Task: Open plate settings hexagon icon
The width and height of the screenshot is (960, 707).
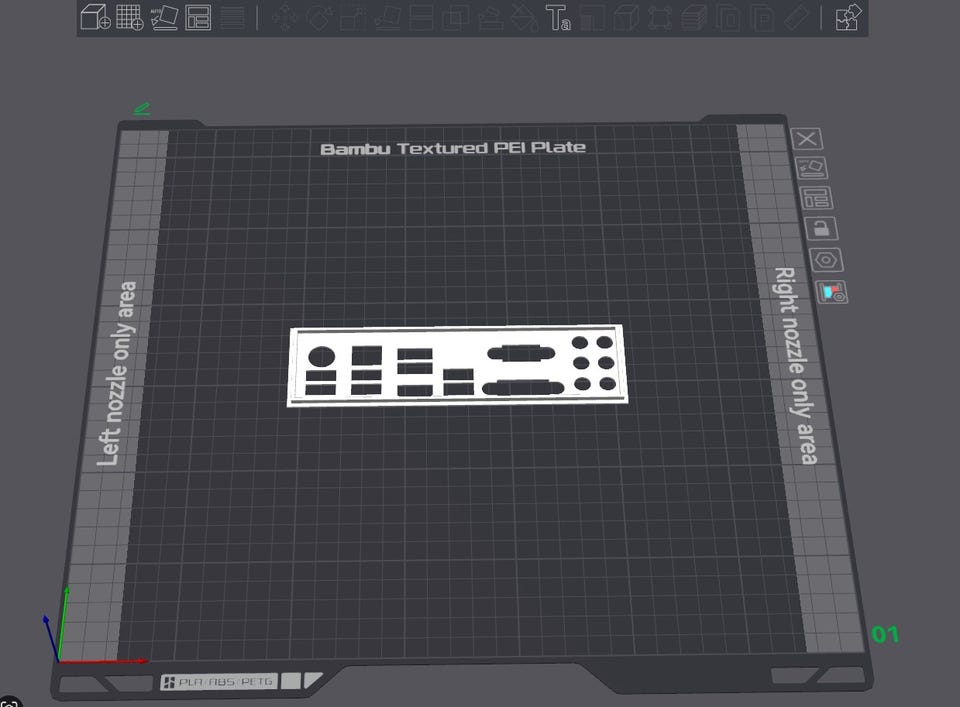Action: pyautogui.click(x=830, y=260)
